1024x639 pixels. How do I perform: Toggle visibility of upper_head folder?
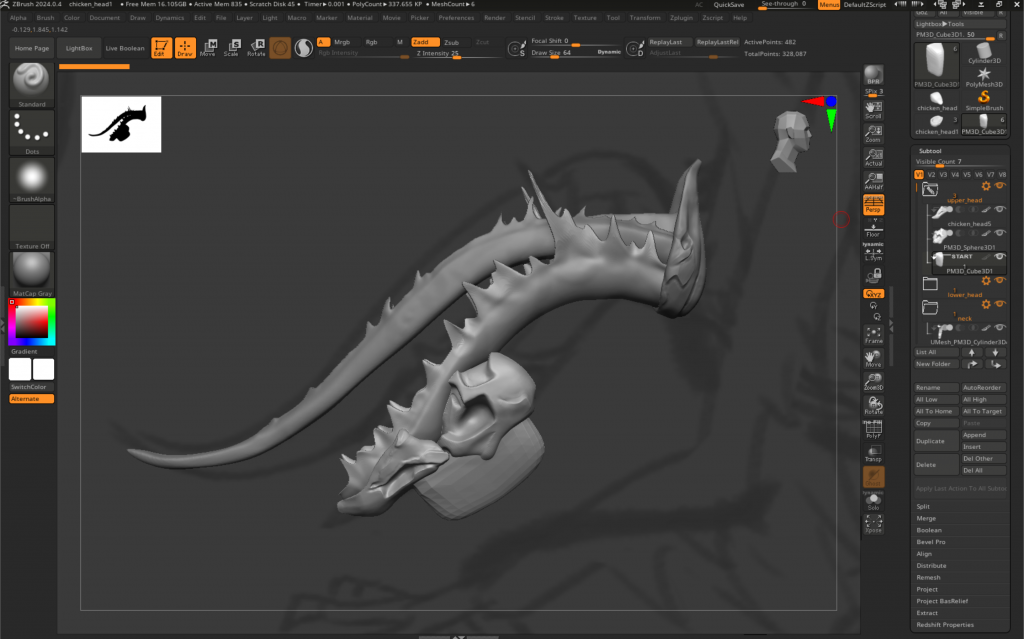click(x=999, y=186)
